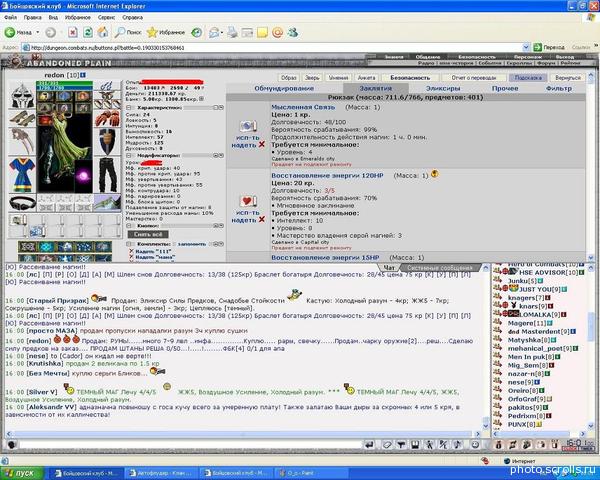Click the shield equipment slot
Screen dimensions: 600x480
[107, 142]
